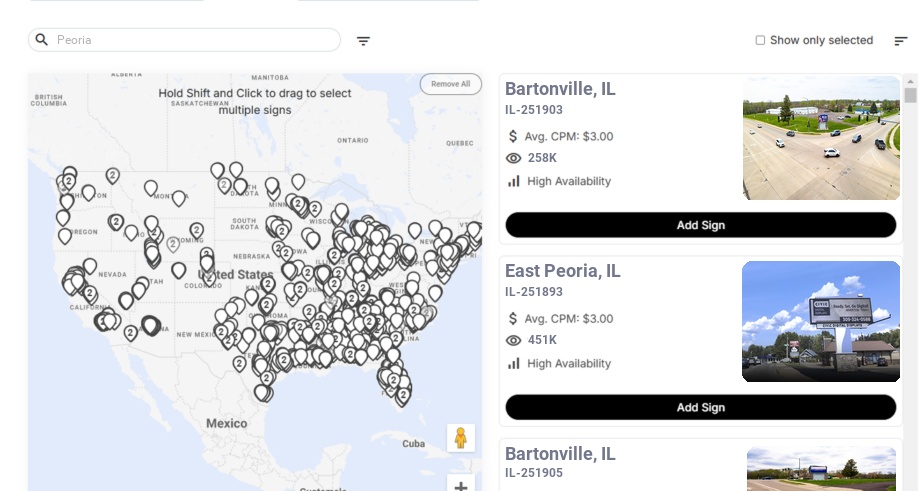920x491 pixels.
Task: Click the eye impressions icon for East Peoria
Action: [x=514, y=340]
